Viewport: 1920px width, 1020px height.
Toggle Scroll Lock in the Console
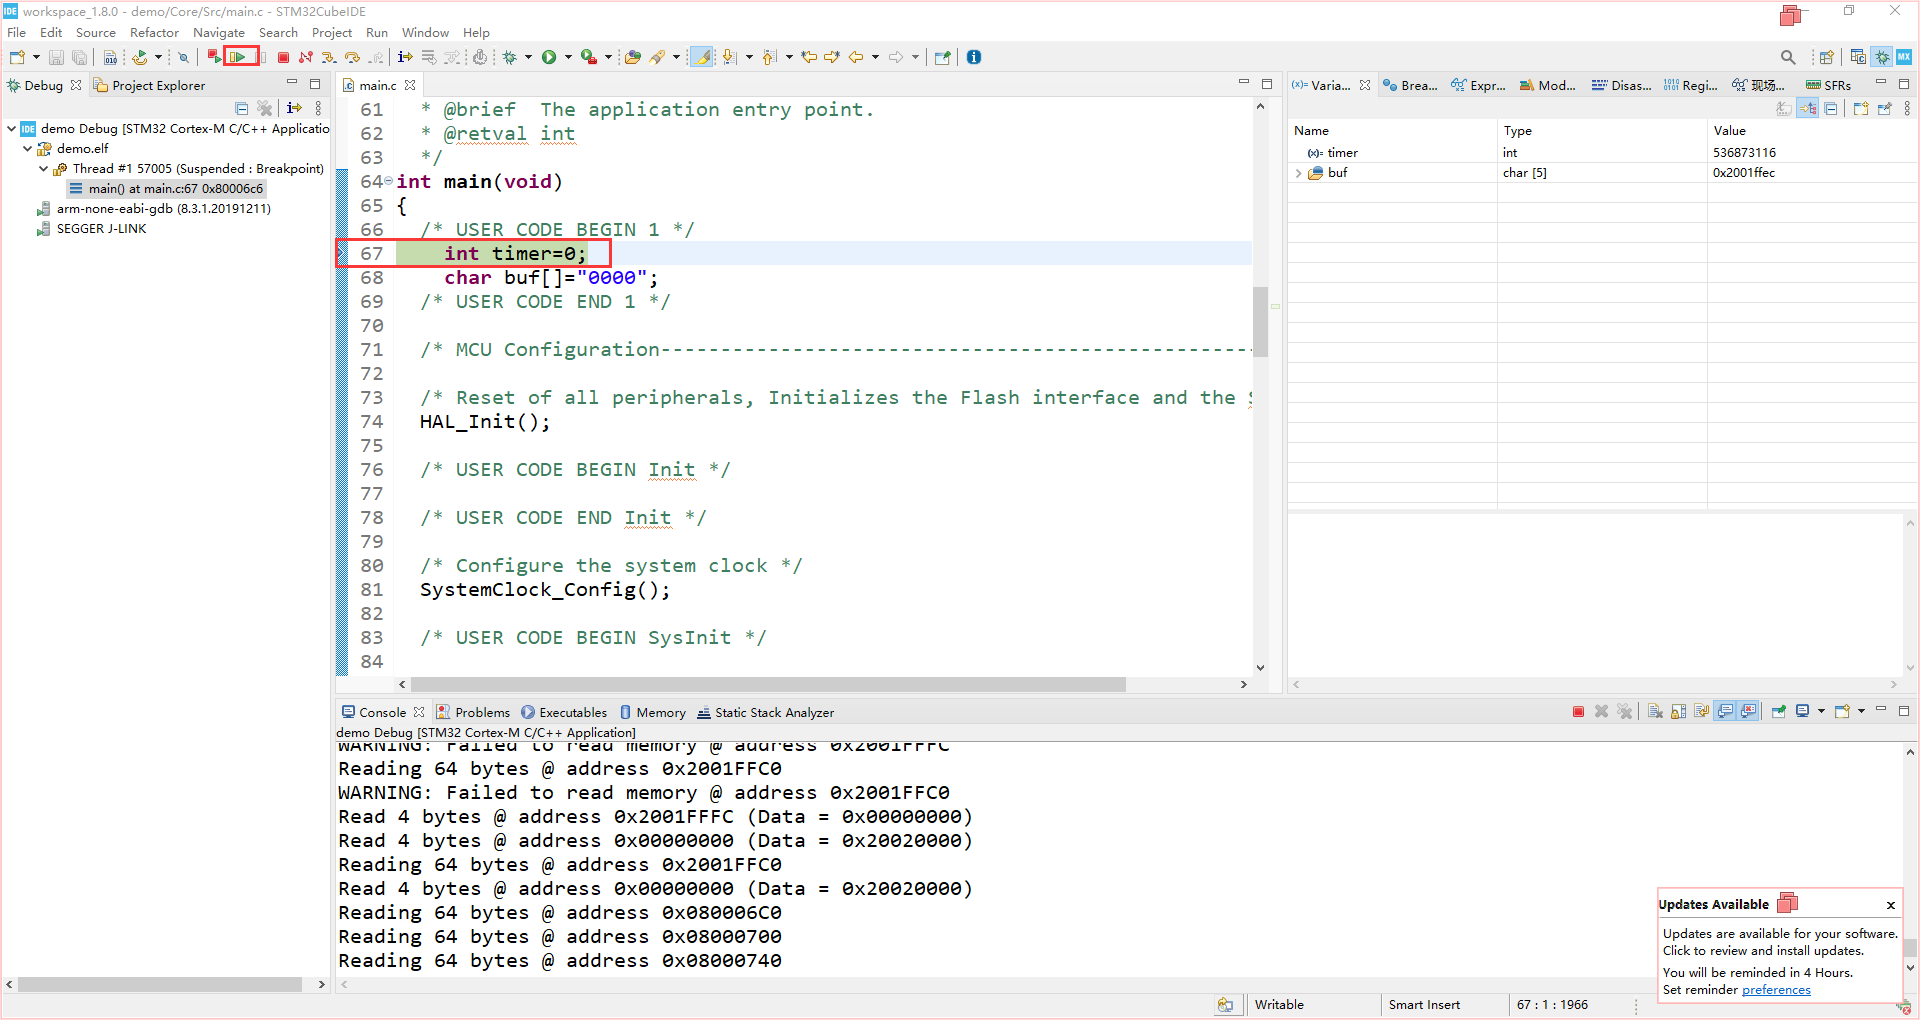point(1678,711)
